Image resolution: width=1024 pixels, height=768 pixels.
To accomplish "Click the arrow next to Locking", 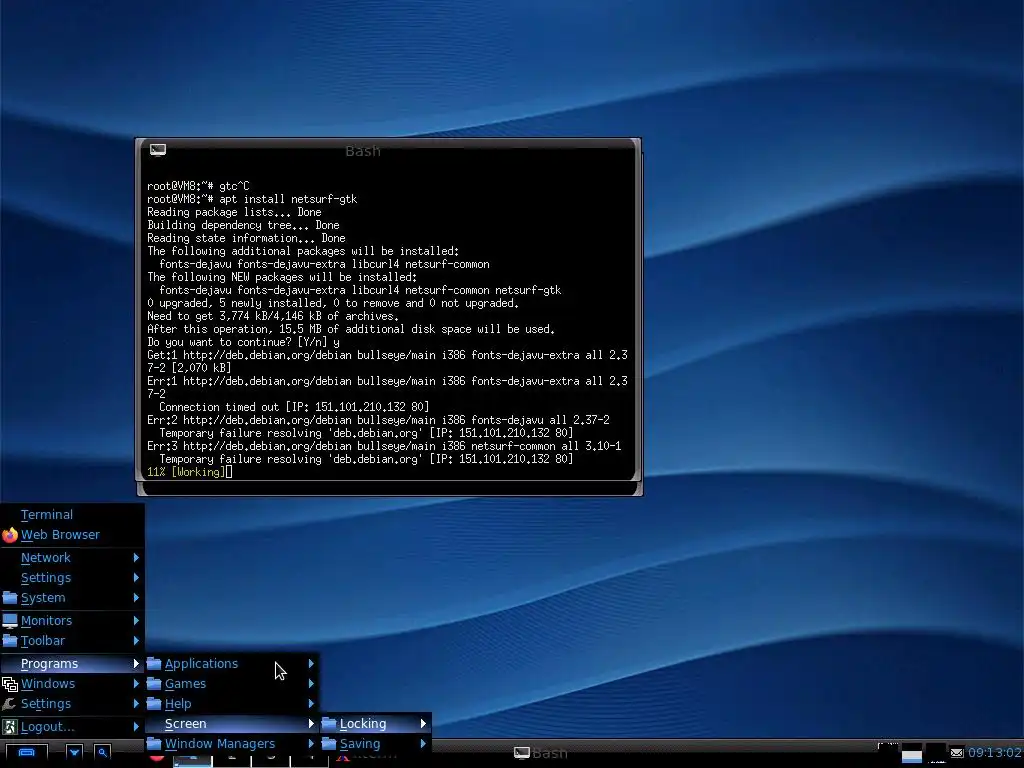I will [x=423, y=724].
